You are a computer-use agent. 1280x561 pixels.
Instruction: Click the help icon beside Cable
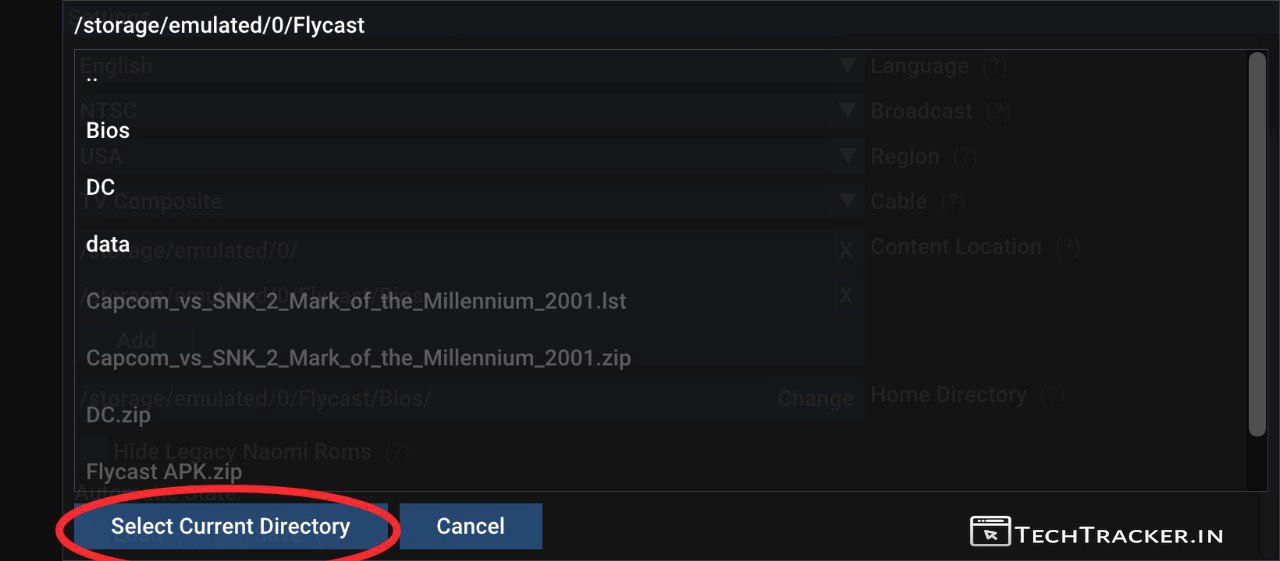tap(953, 202)
